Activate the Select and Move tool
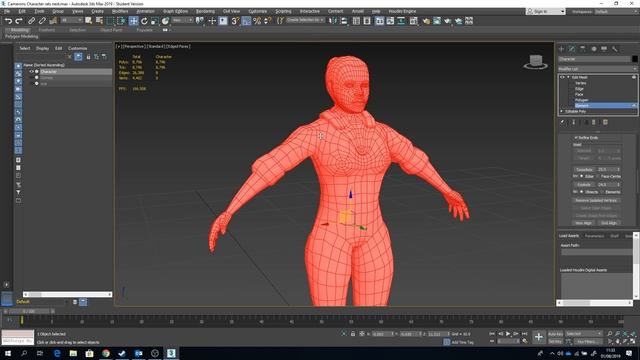 click(133, 21)
